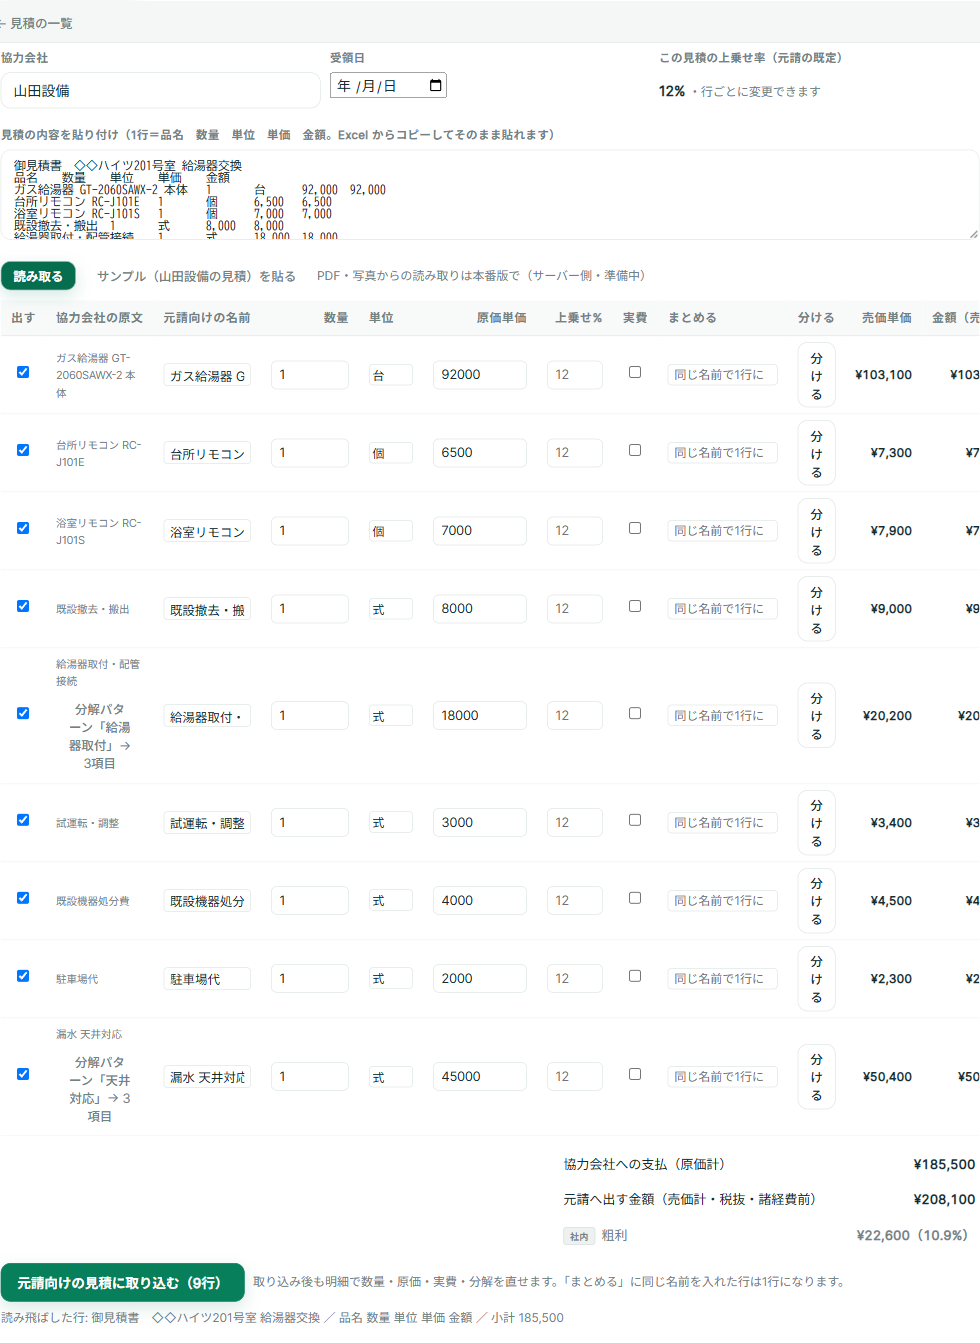Click まとめる column header
The width and height of the screenshot is (980, 1343).
tap(692, 318)
